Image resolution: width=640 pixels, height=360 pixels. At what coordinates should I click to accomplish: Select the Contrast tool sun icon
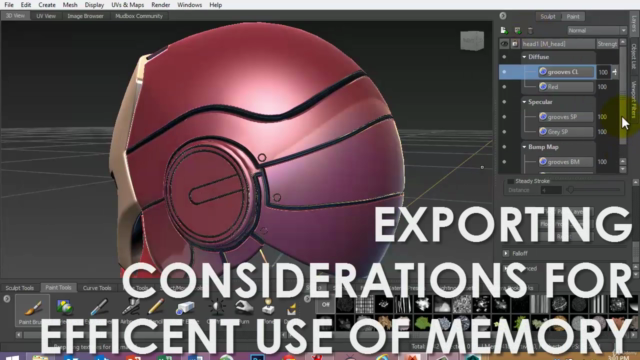pos(216,307)
